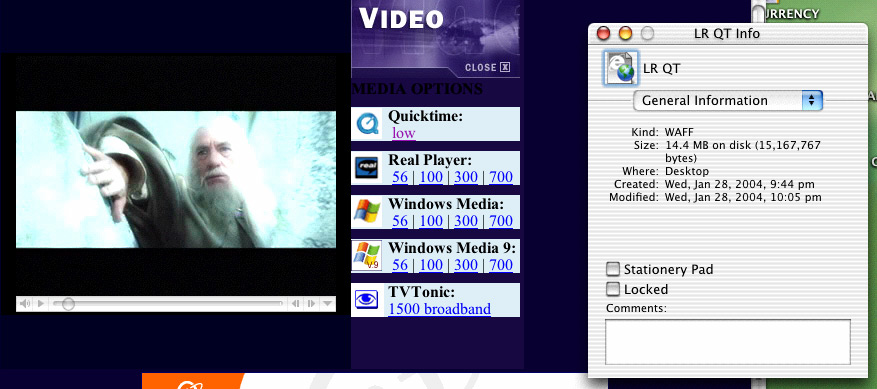The image size is (877, 389).
Task: Play the video in the player
Action: [41, 304]
